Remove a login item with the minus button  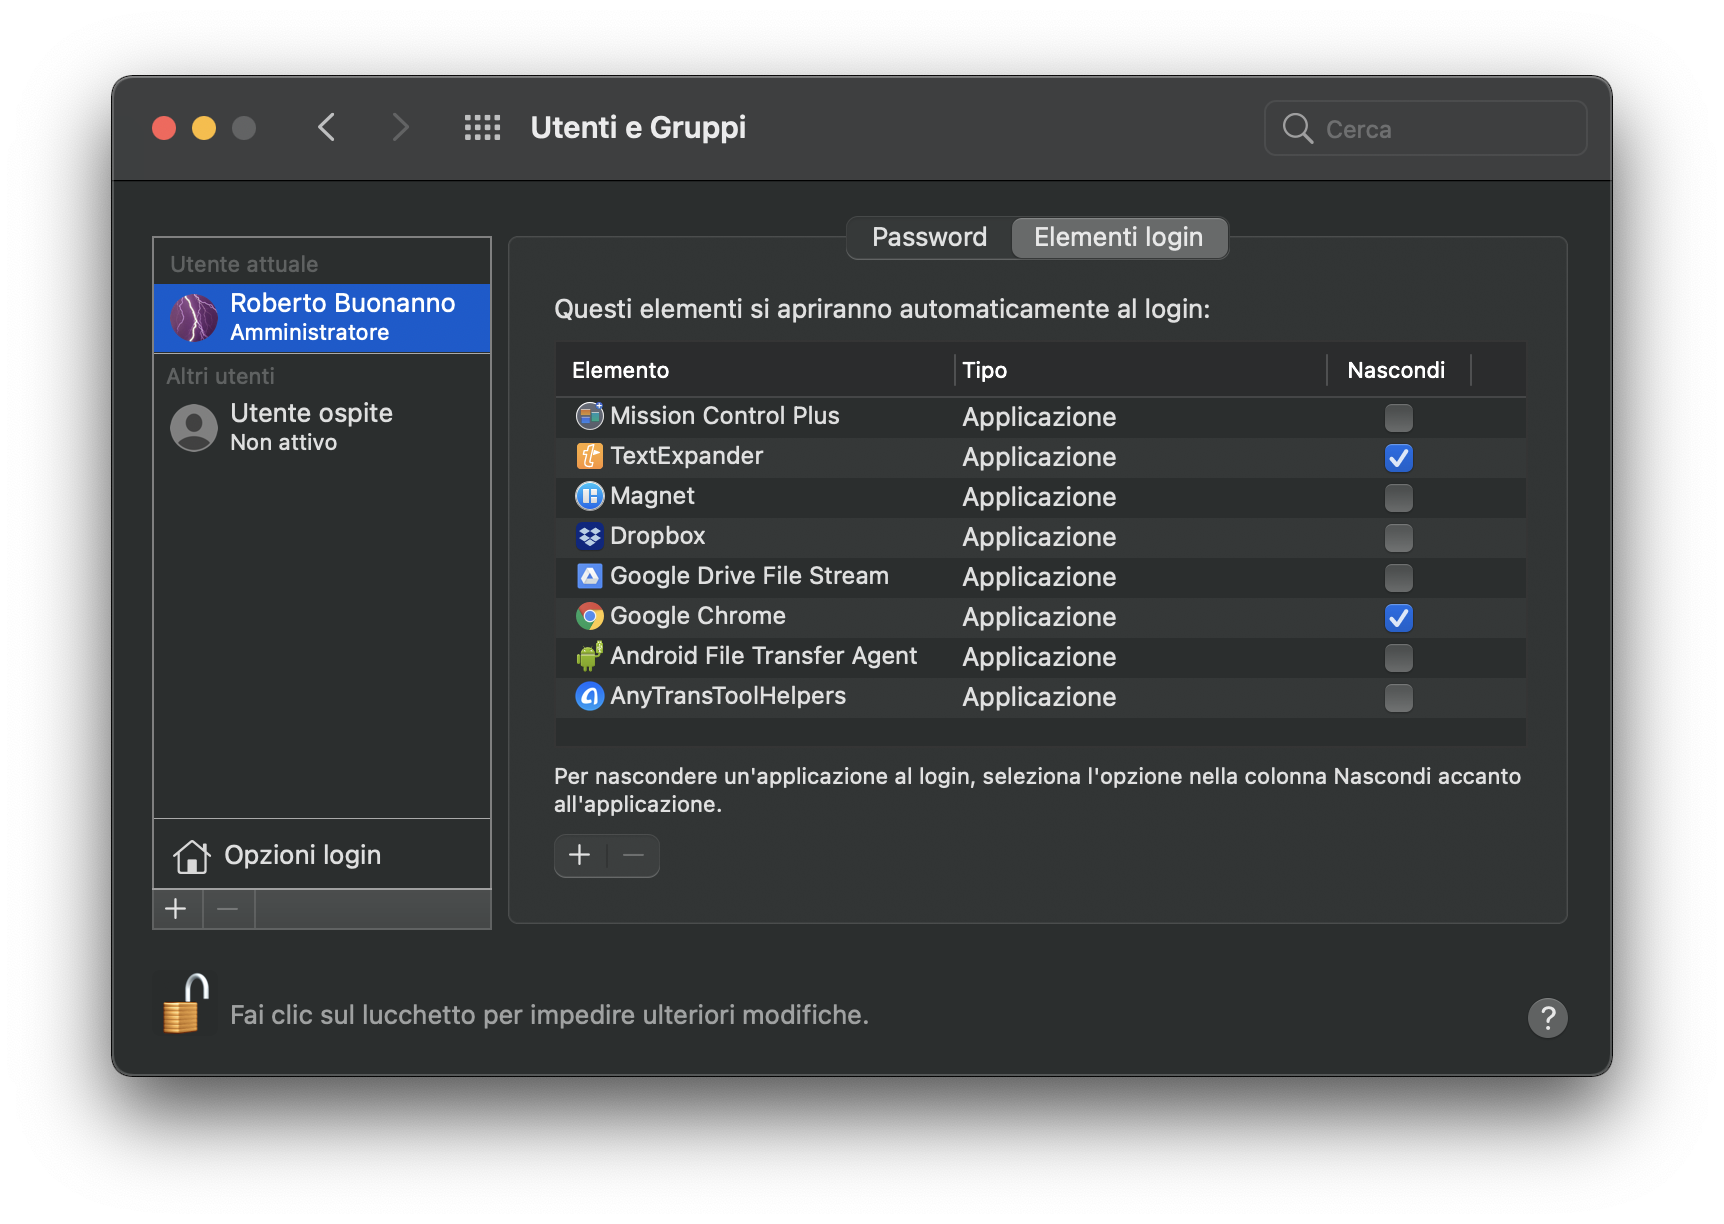[633, 855]
